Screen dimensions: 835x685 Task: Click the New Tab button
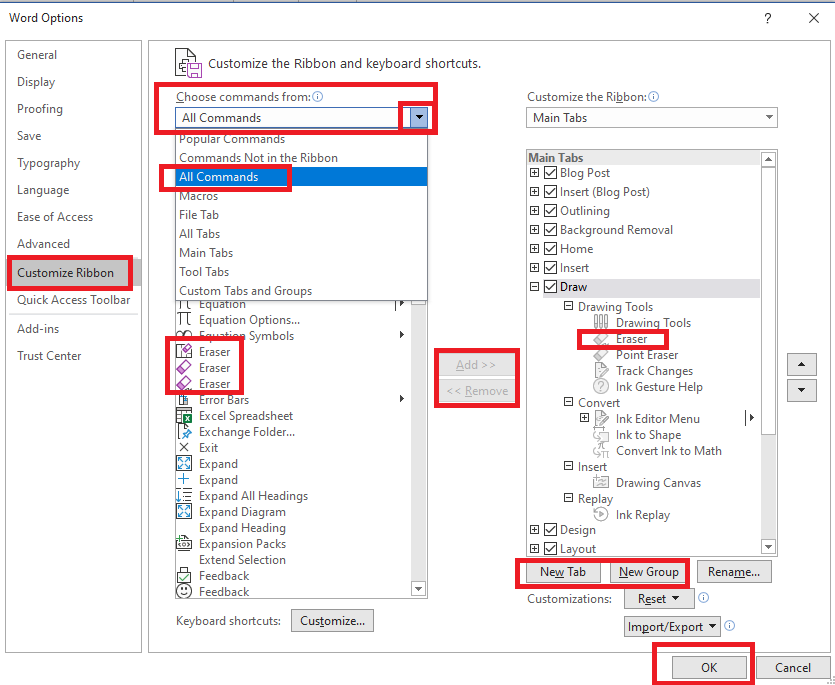point(563,572)
